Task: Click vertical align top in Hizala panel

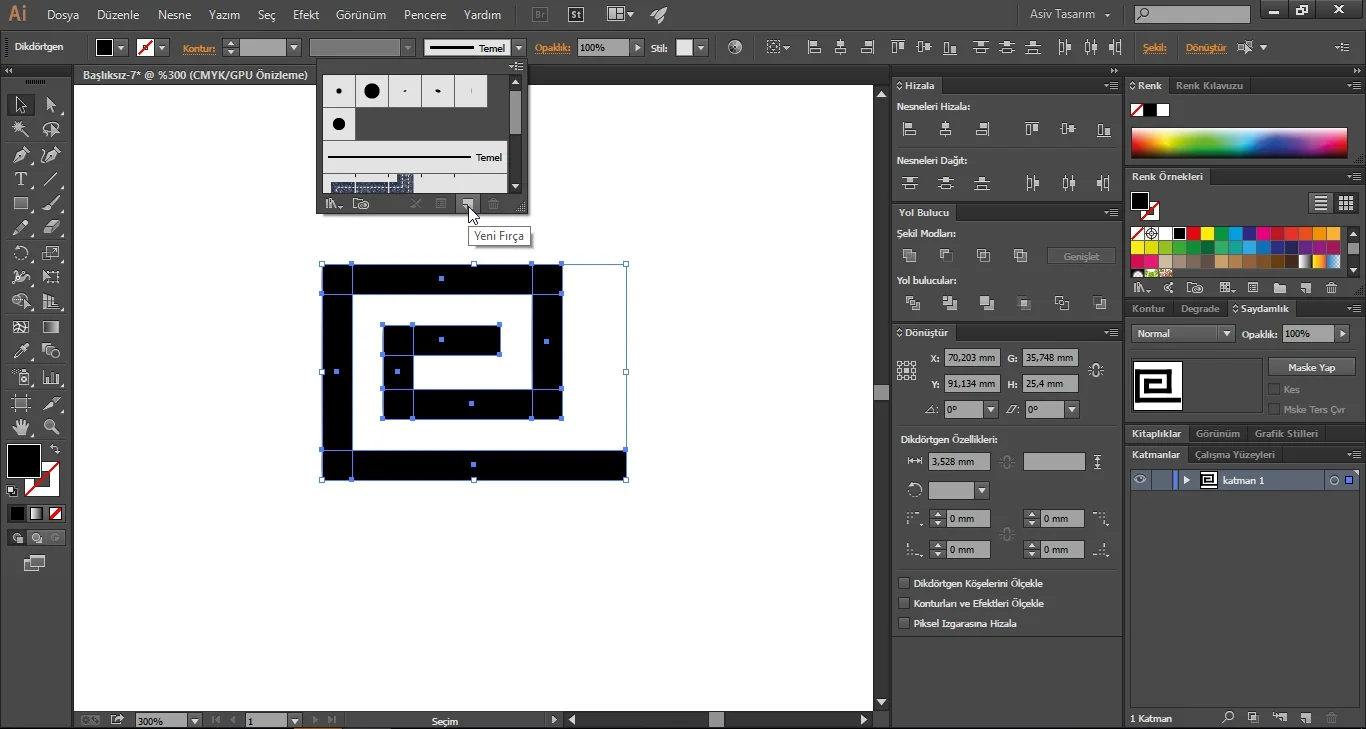Action: pyautogui.click(x=1032, y=129)
